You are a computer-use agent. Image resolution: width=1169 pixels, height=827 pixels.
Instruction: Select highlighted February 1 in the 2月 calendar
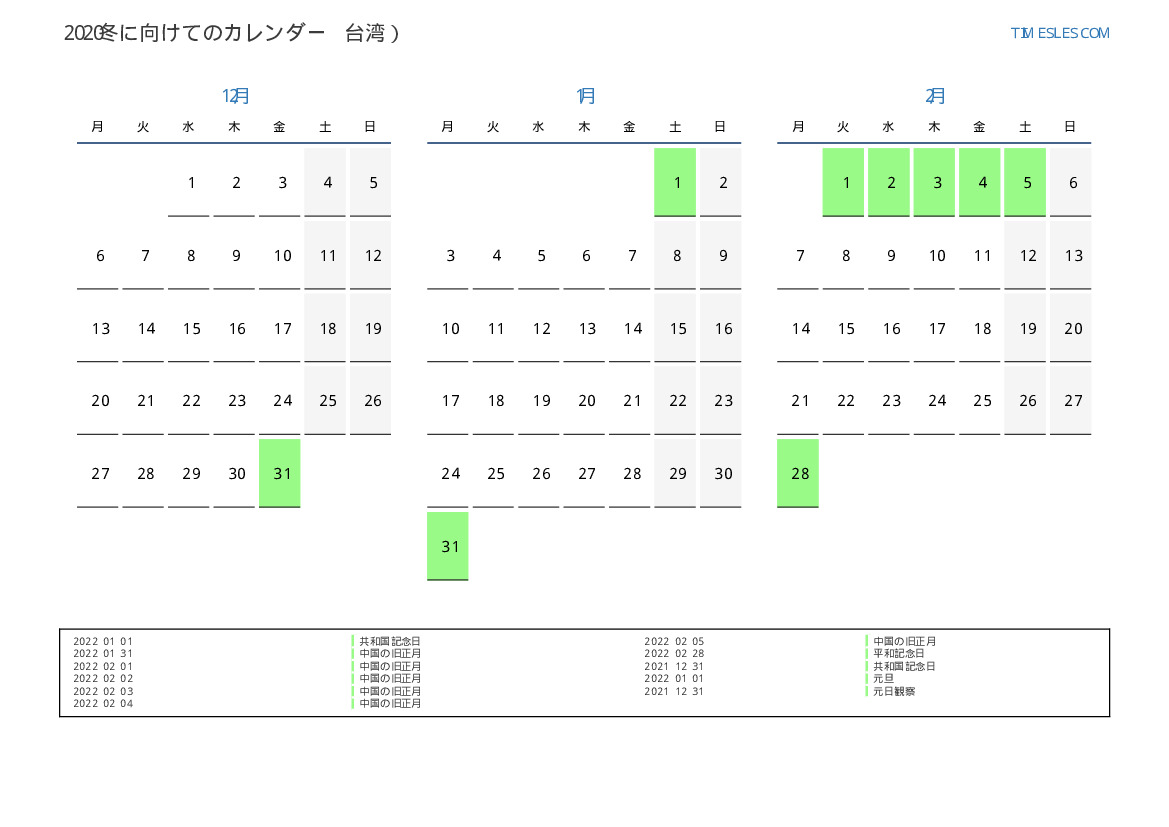coord(843,183)
